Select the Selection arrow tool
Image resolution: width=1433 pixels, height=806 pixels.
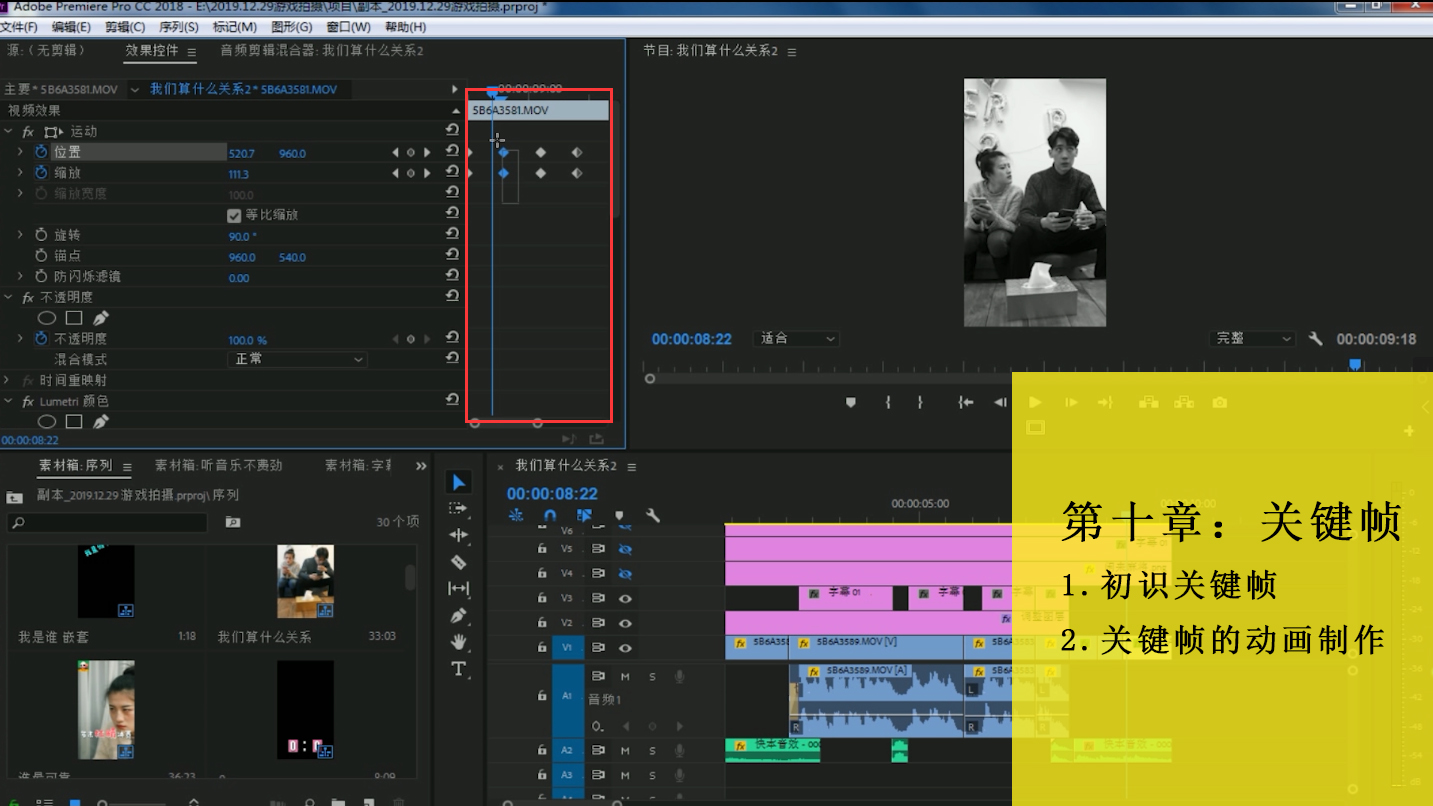[x=458, y=483]
